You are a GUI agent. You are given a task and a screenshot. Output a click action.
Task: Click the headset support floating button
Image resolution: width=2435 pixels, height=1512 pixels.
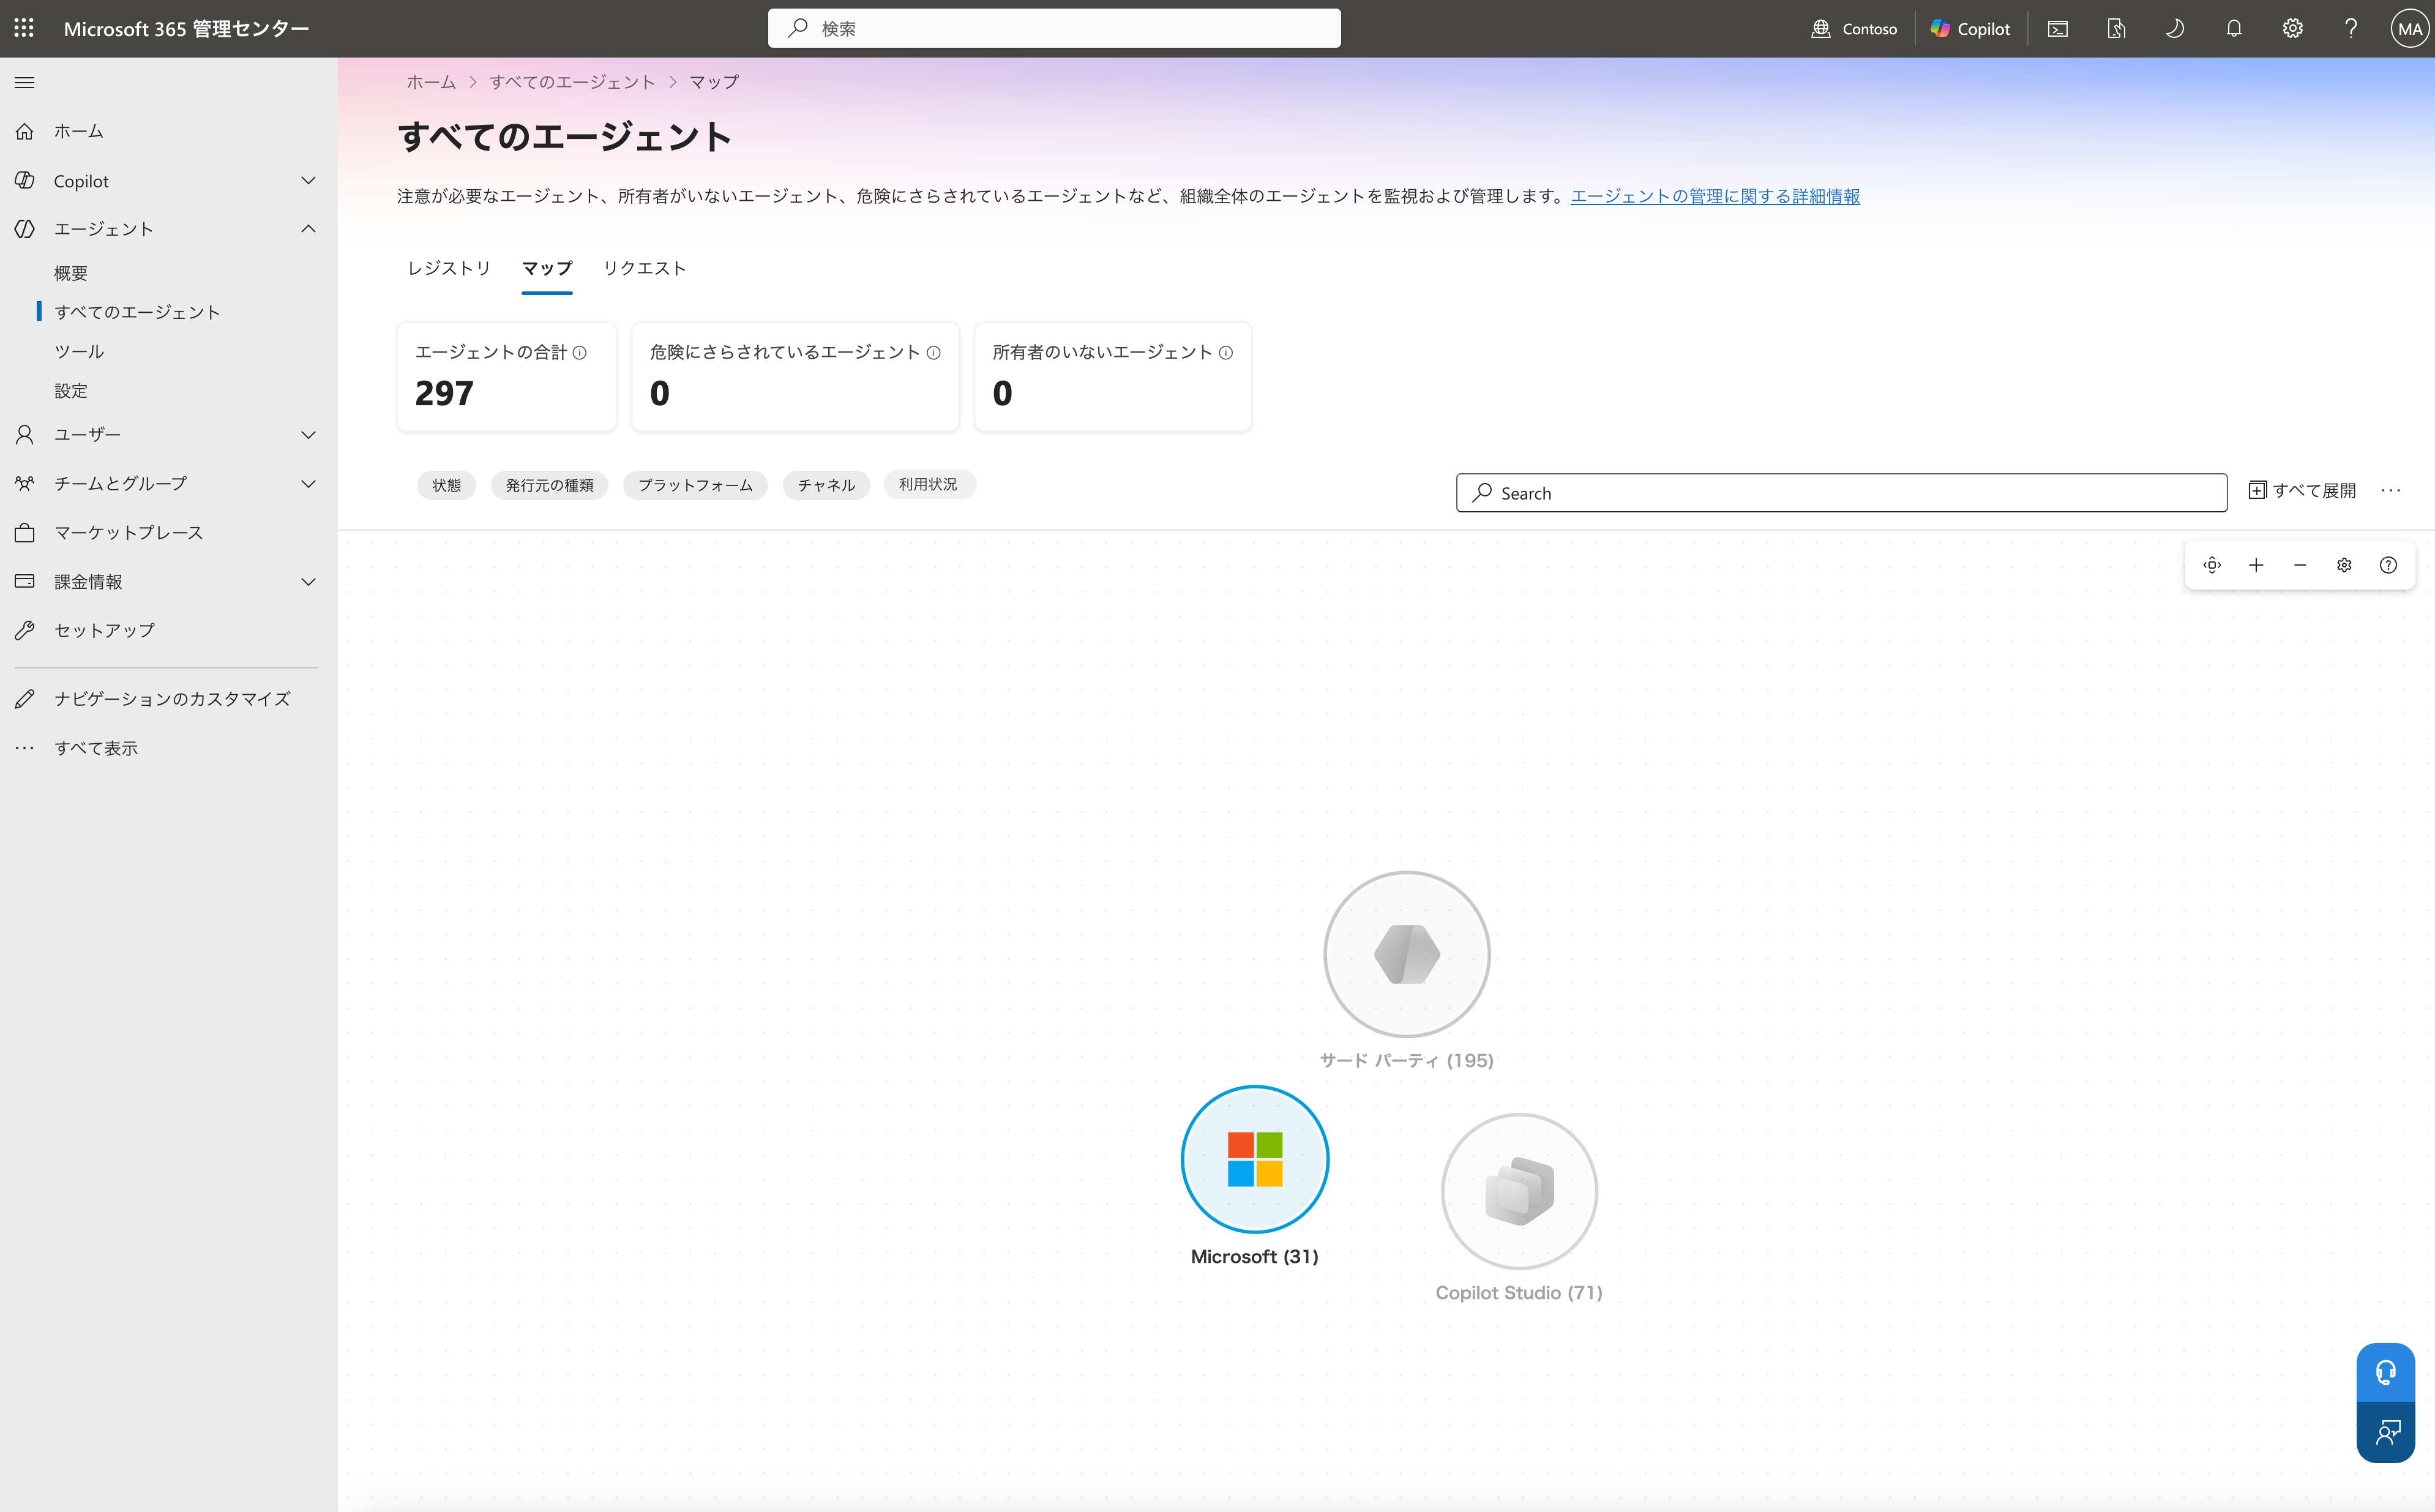[2386, 1372]
